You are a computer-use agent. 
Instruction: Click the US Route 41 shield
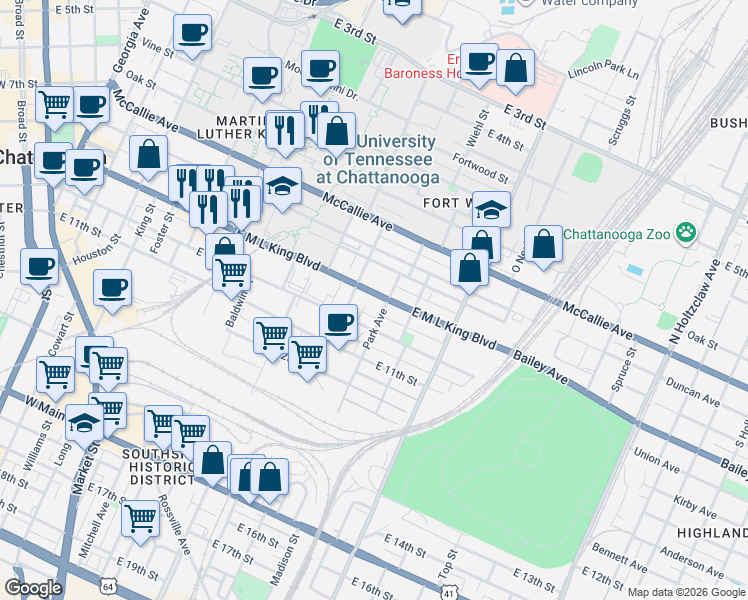[x=448, y=594]
